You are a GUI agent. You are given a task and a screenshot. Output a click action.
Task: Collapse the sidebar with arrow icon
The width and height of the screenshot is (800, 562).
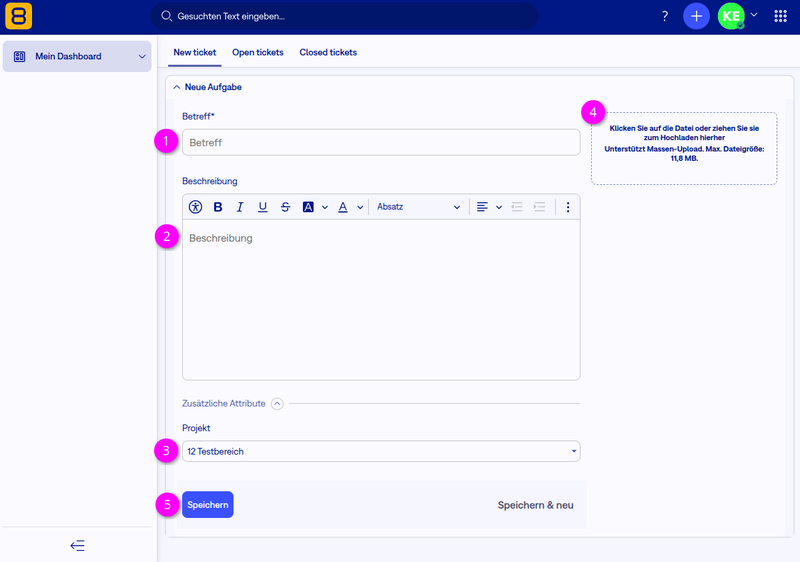[x=78, y=546]
